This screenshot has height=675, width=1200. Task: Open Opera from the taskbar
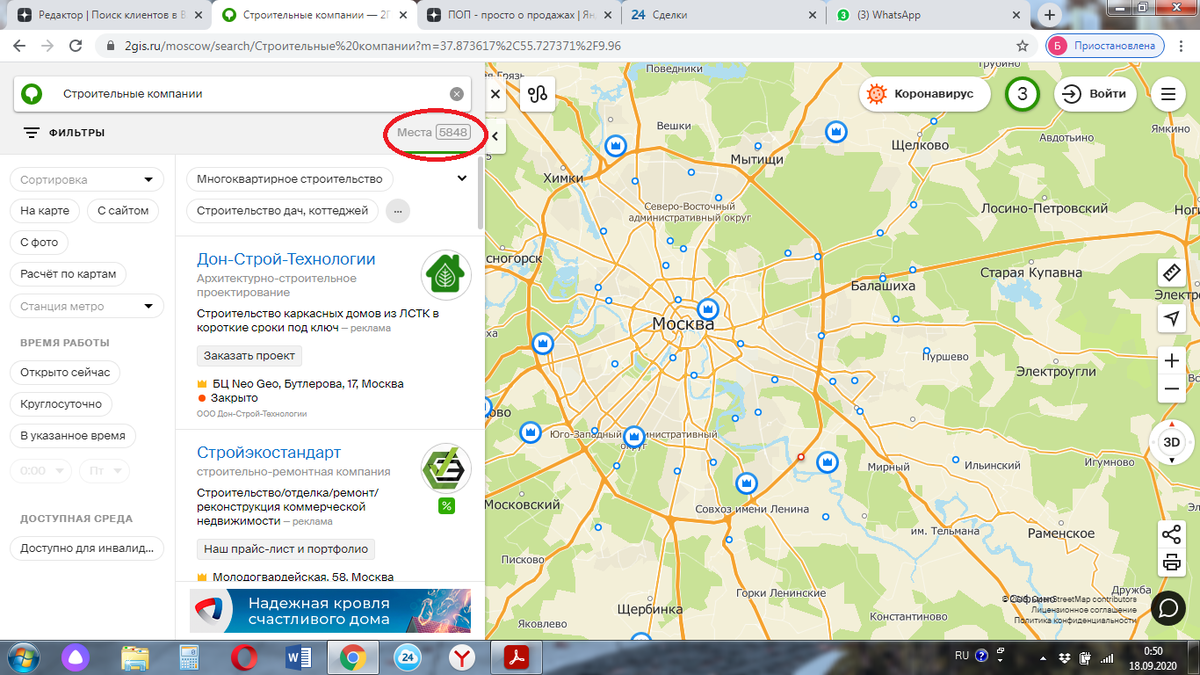pyautogui.click(x=245, y=657)
